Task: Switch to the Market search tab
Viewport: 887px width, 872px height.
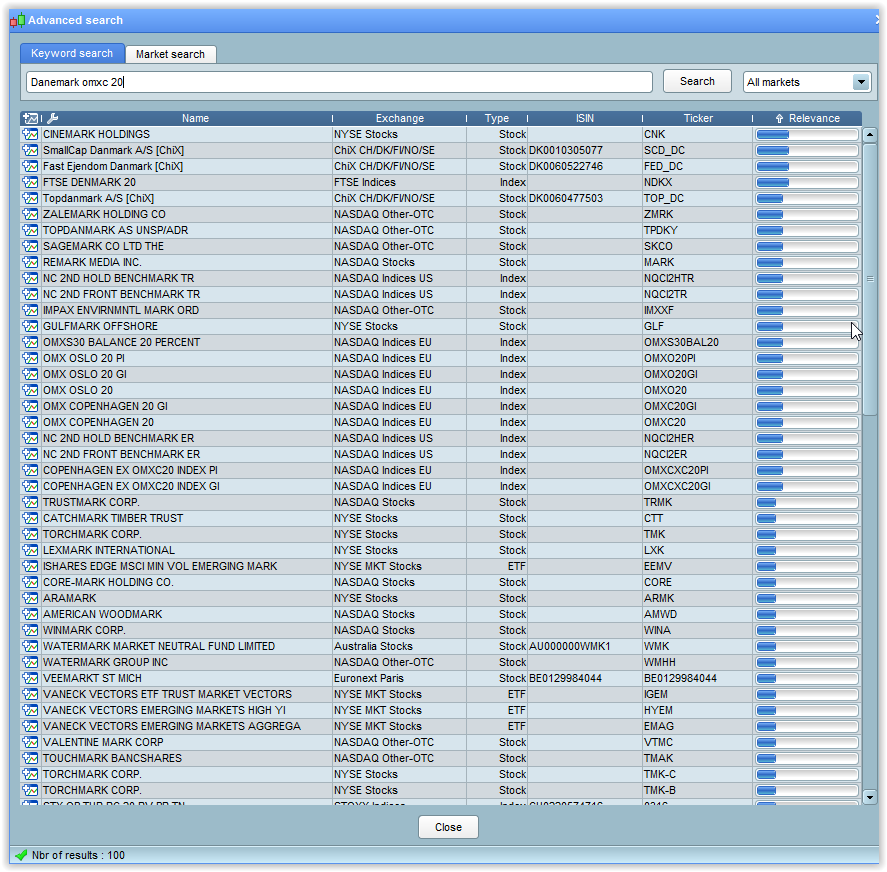Action: [x=170, y=54]
